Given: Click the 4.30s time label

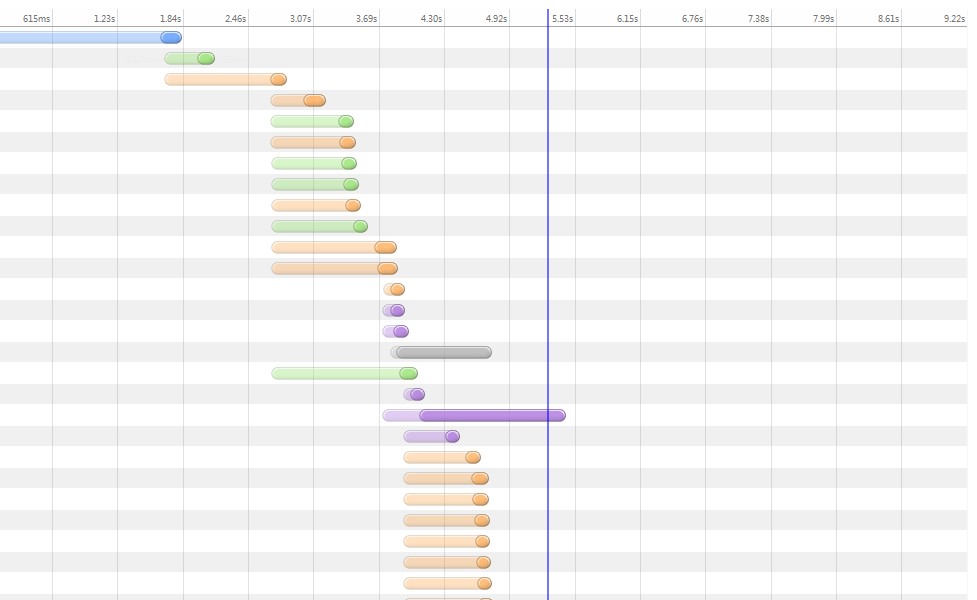Looking at the screenshot, I should [x=431, y=19].
